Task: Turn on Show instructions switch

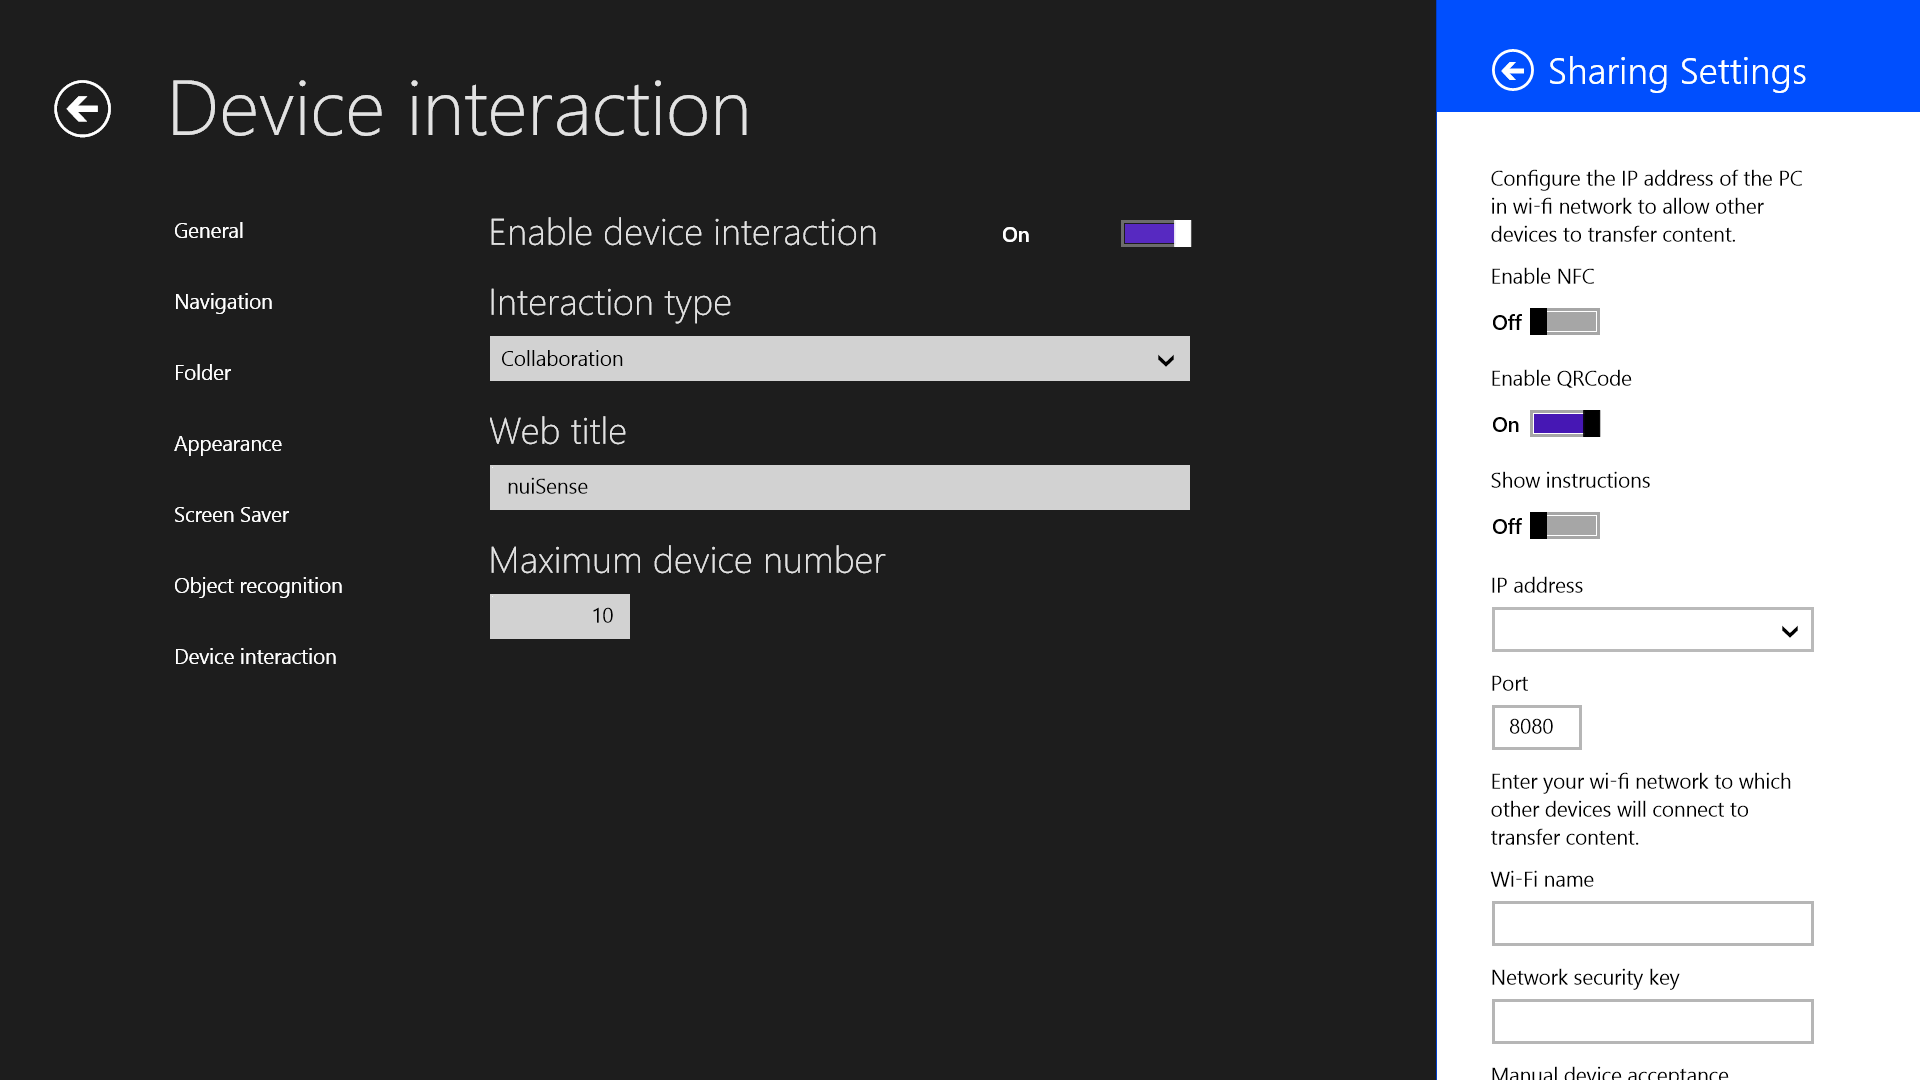Action: (1564, 526)
